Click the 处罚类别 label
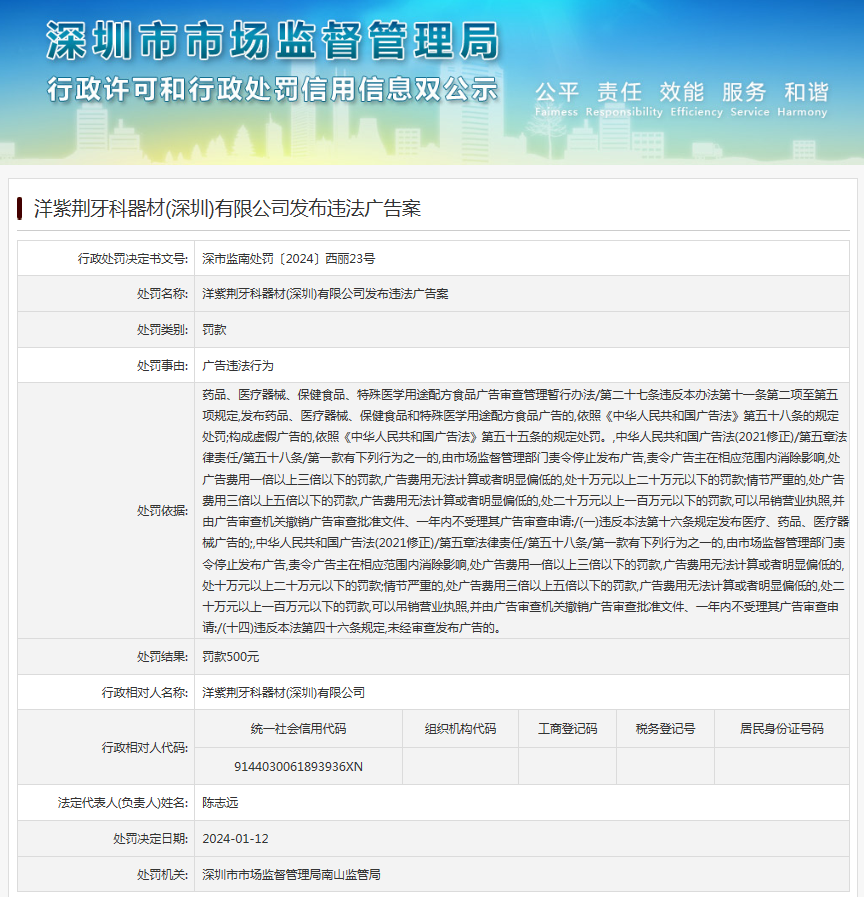Screen dimensions: 864x897 163,330
